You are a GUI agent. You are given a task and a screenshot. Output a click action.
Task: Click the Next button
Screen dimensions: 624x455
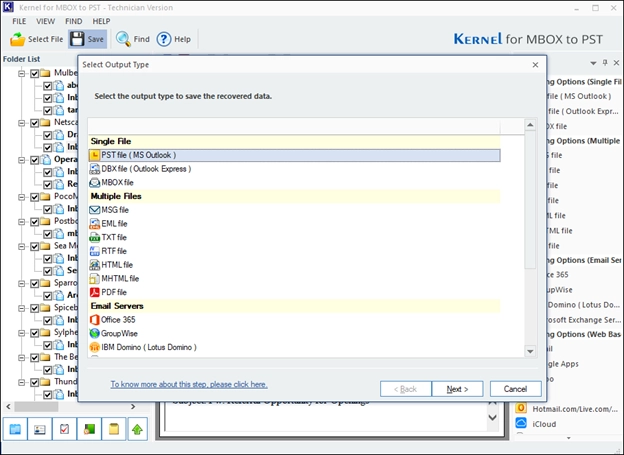(457, 389)
